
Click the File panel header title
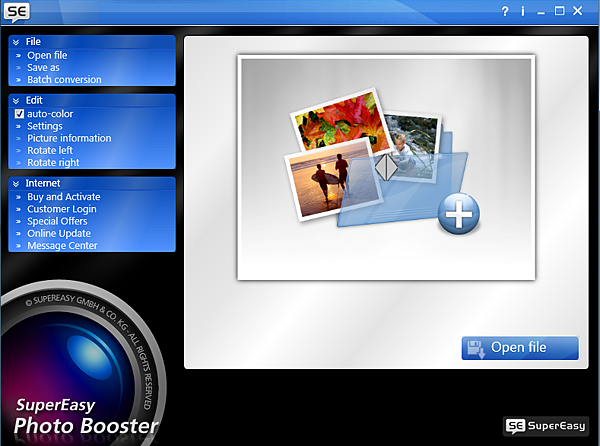coord(33,42)
